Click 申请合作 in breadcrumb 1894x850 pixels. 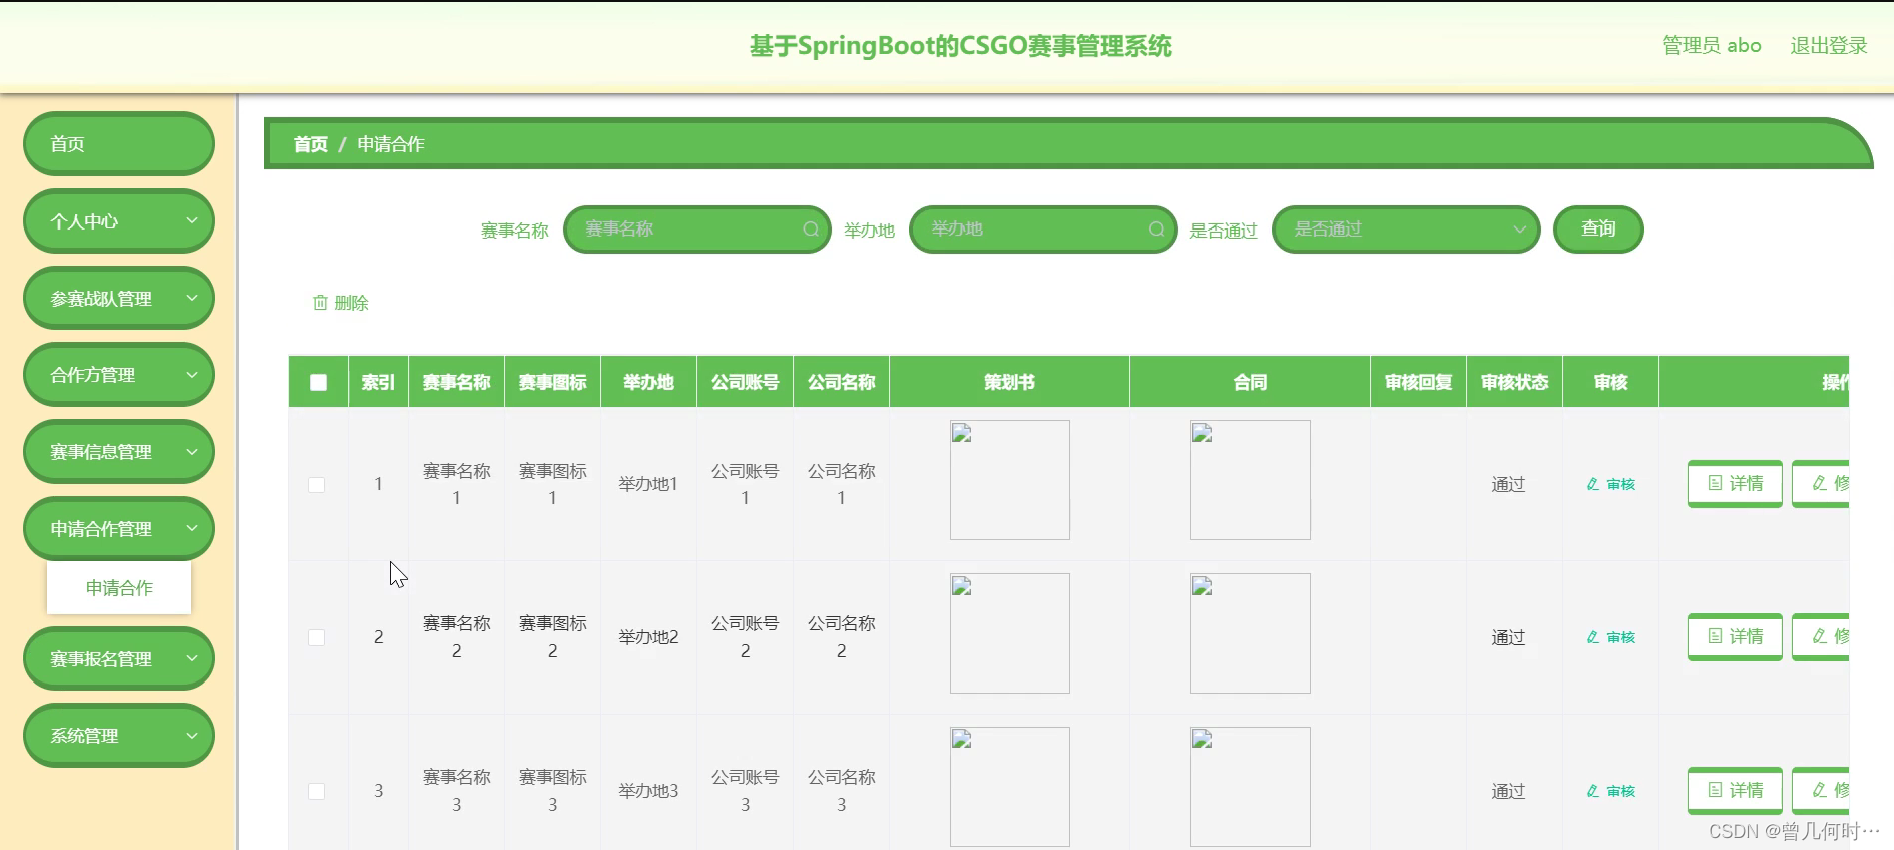coord(391,144)
